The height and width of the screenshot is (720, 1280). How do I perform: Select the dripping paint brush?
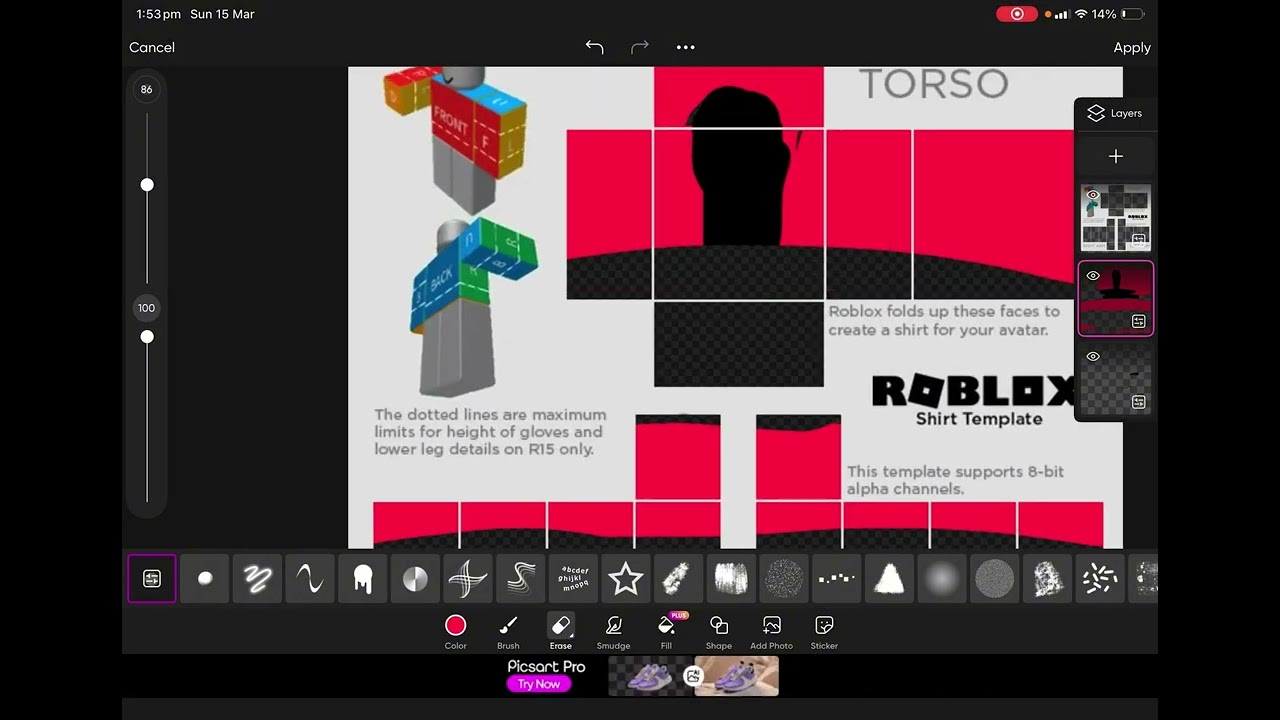click(x=363, y=578)
